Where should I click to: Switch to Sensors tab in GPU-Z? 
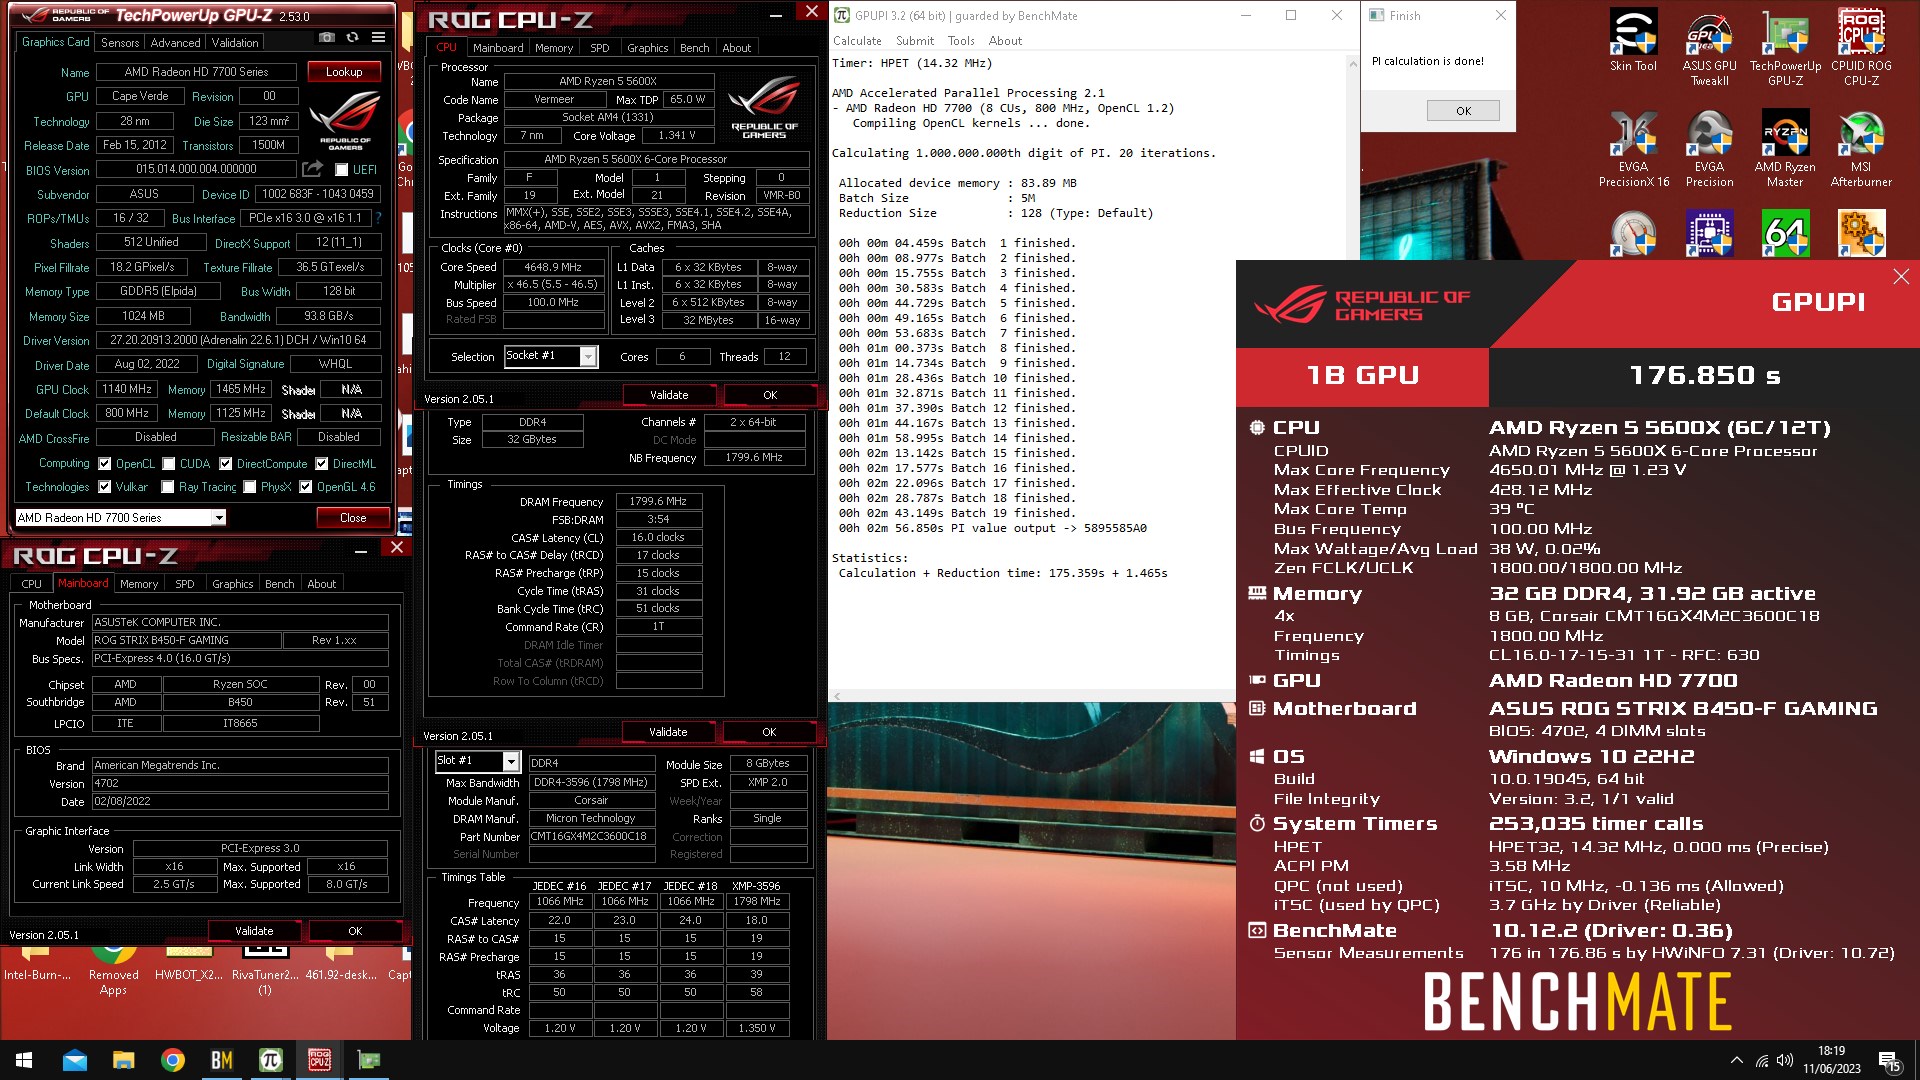pyautogui.click(x=120, y=43)
